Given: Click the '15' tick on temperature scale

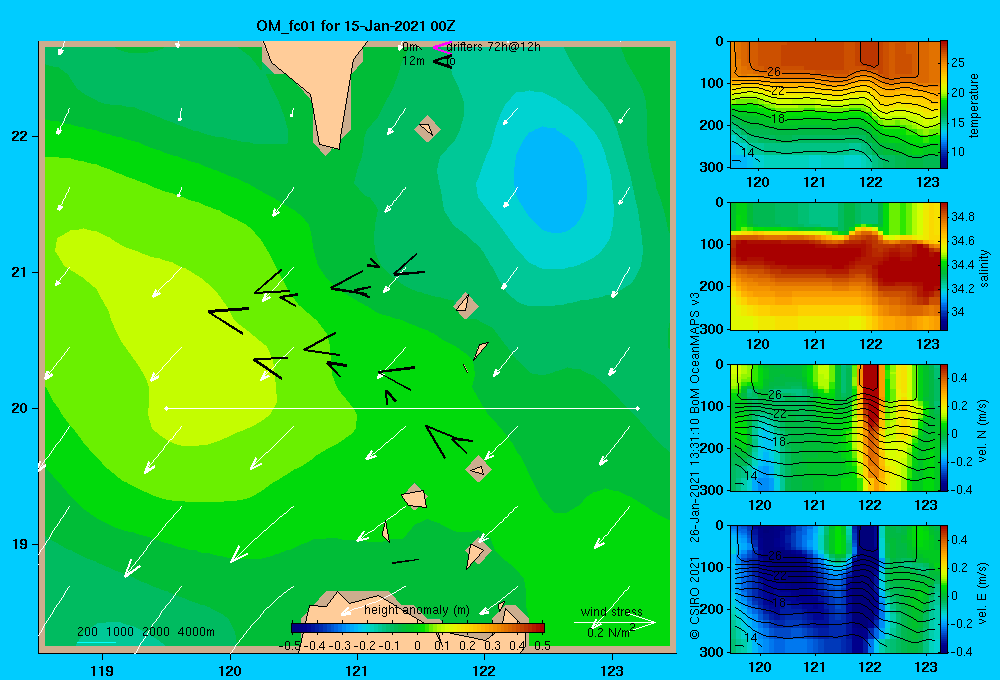Looking at the screenshot, I should [958, 122].
